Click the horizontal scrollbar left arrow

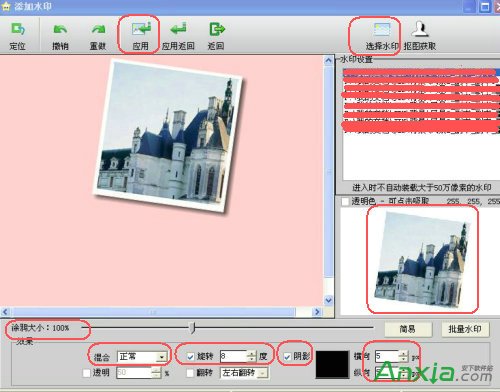tap(5, 312)
